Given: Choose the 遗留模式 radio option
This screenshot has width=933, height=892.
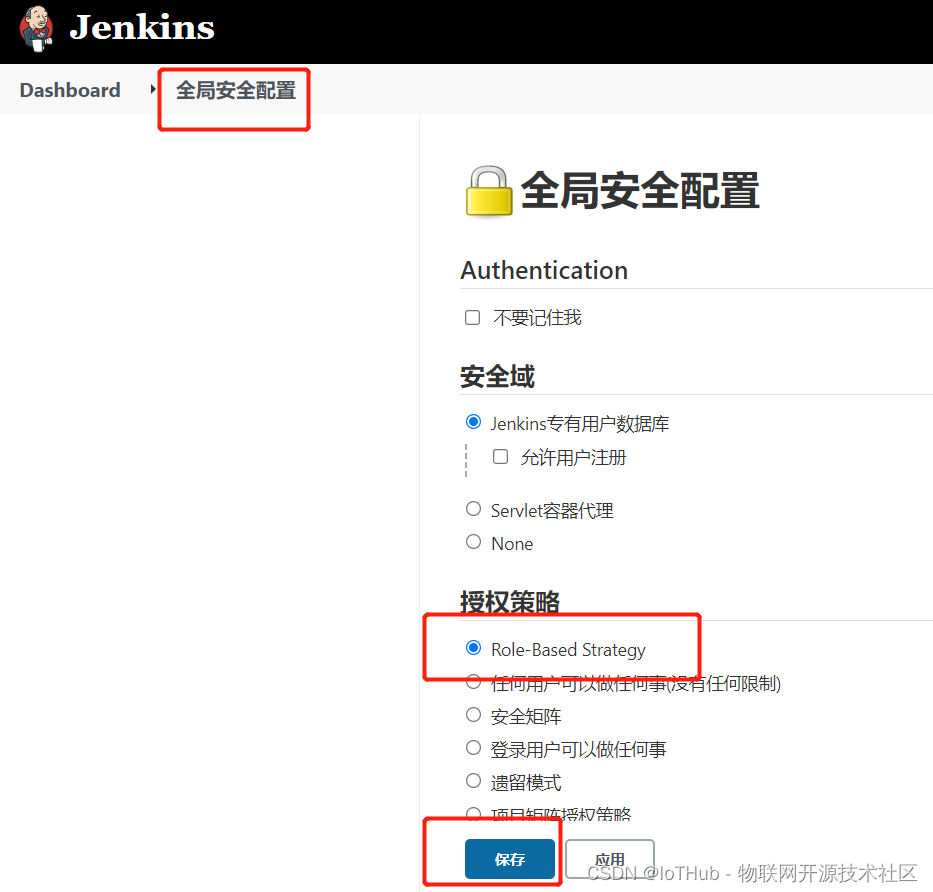Looking at the screenshot, I should click(474, 781).
